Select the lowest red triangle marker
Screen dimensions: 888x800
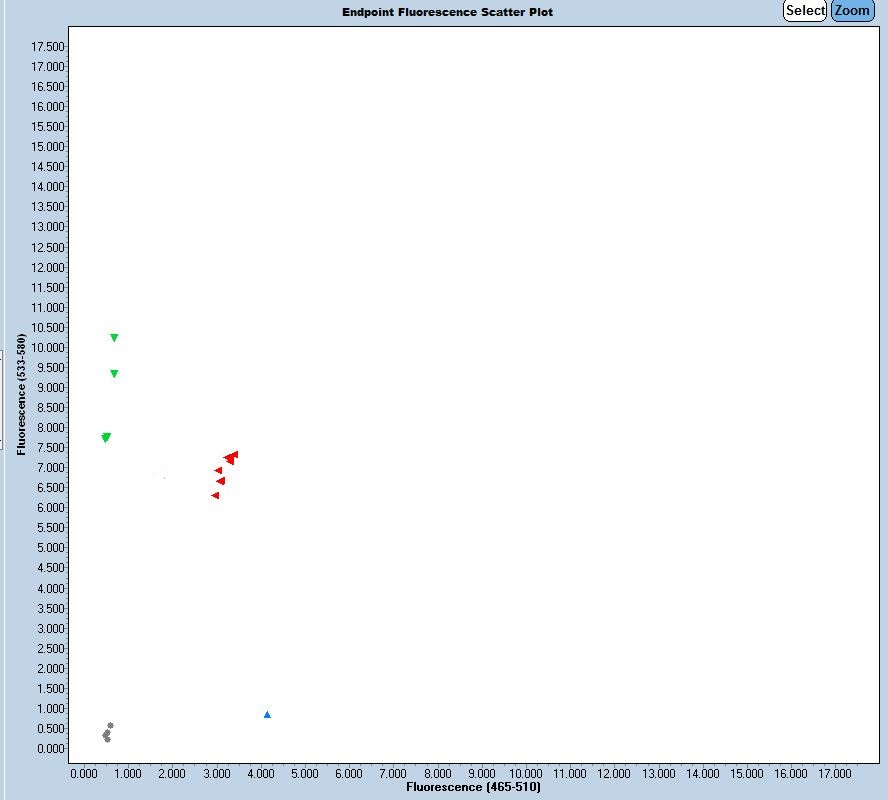[215, 495]
